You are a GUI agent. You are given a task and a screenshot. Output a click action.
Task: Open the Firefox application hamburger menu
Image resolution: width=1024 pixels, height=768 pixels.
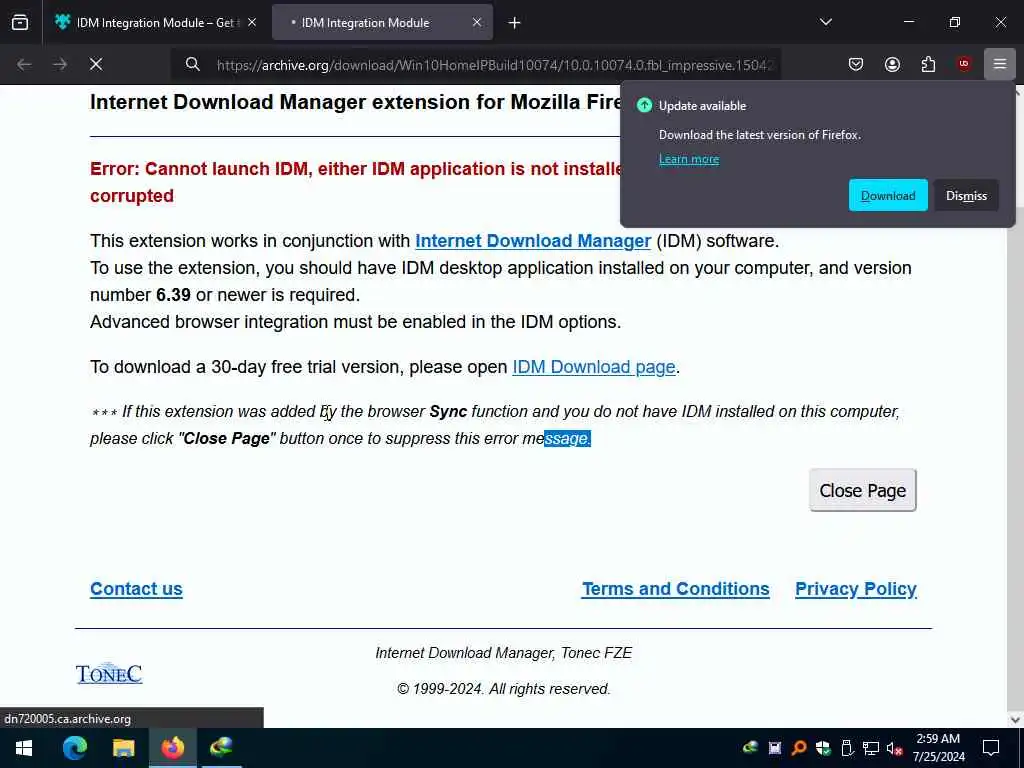pos(1000,64)
